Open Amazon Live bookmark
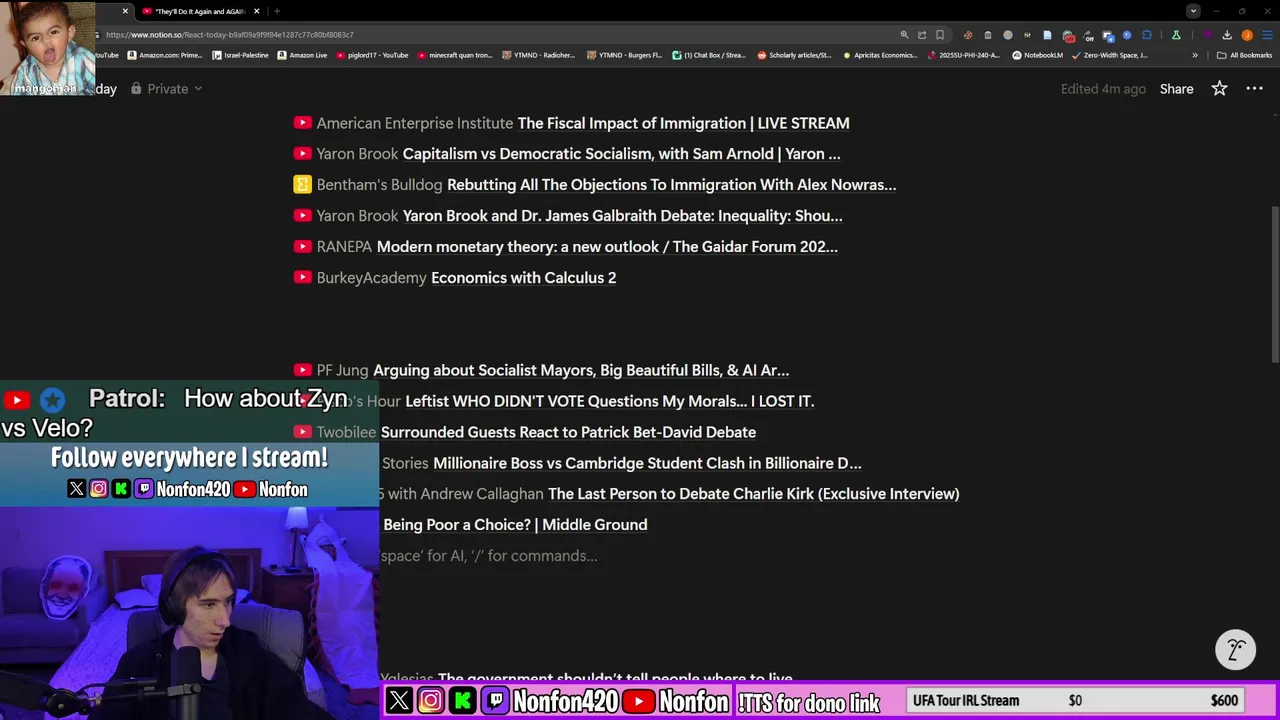This screenshot has height=720, width=1280. [x=303, y=55]
